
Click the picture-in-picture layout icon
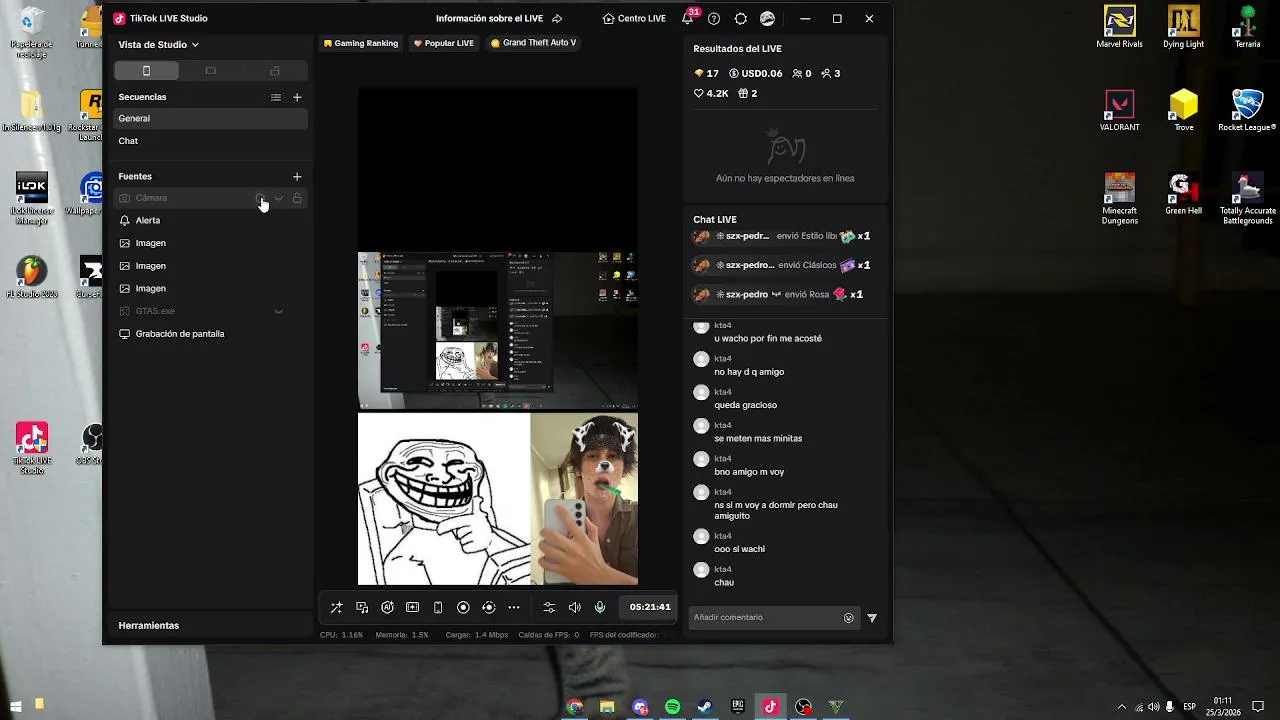(x=412, y=607)
